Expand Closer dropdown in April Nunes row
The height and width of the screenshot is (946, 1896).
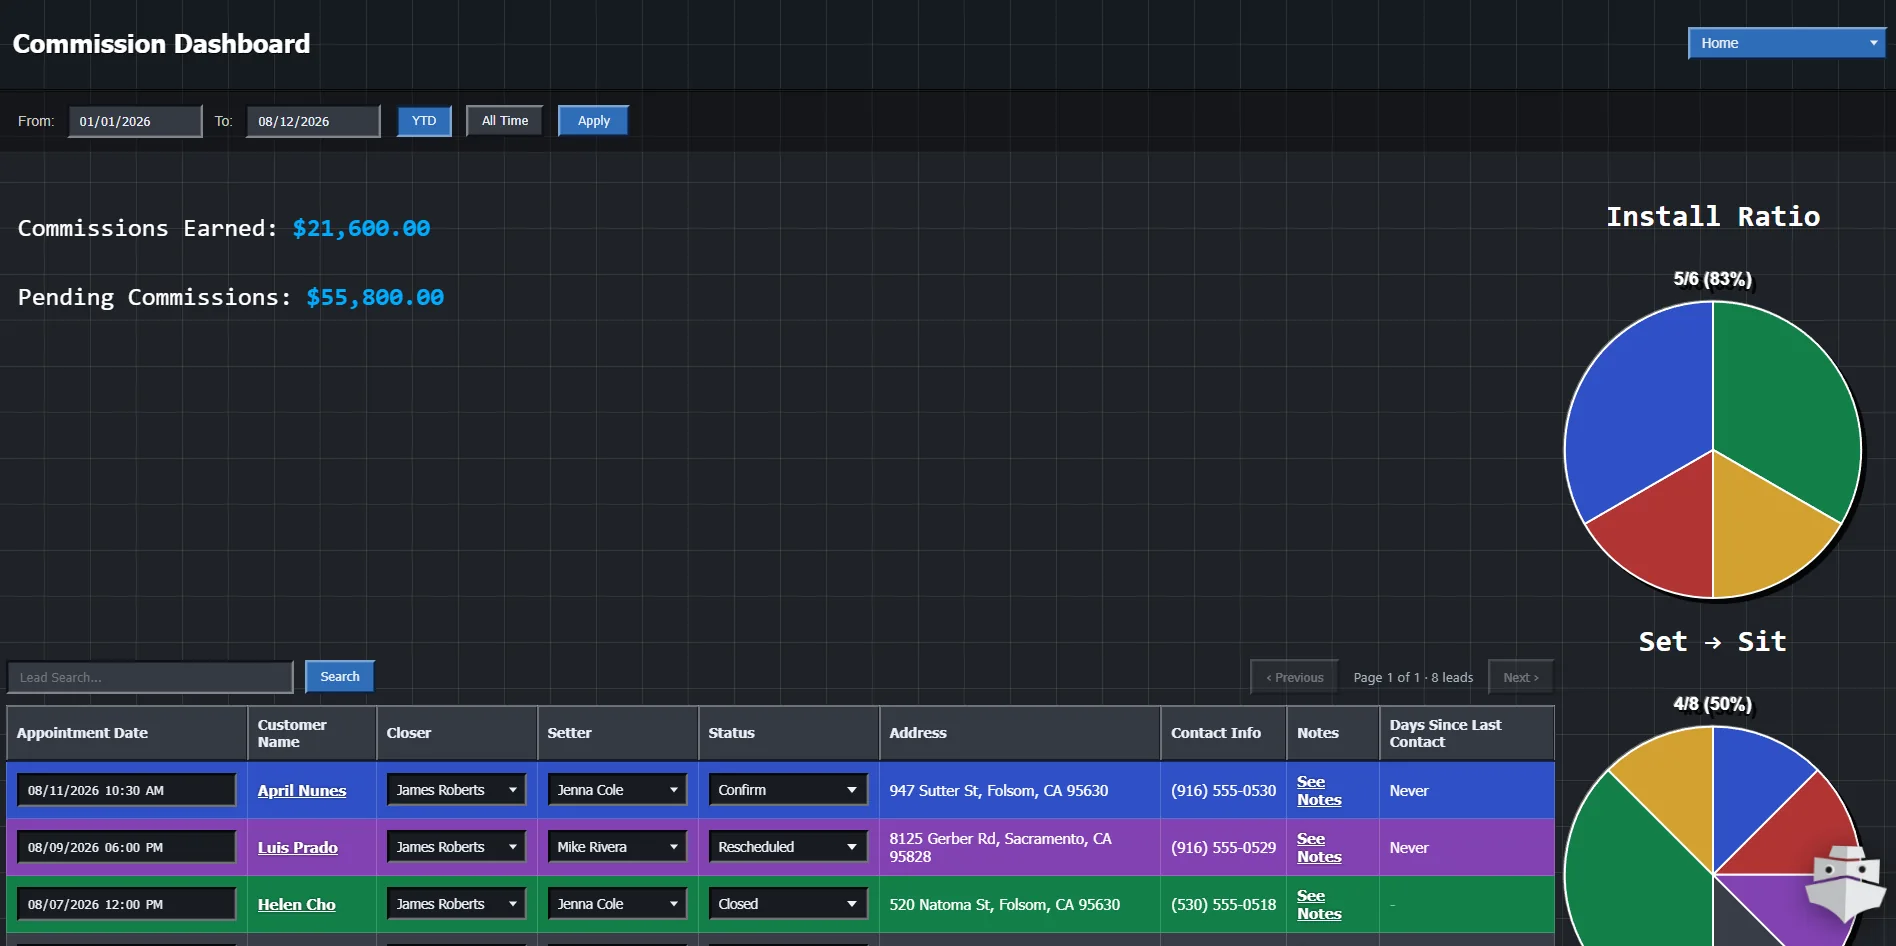(456, 790)
